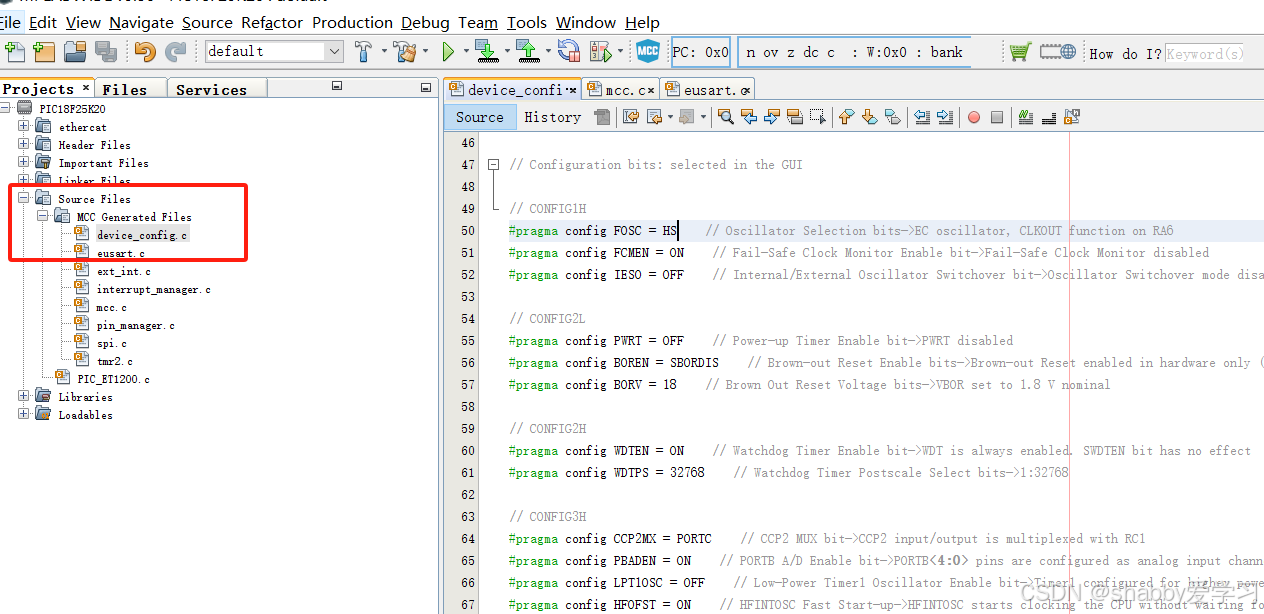Viewport: 1264px width, 614px height.
Task: Select Source view button in editor
Action: [x=480, y=117]
